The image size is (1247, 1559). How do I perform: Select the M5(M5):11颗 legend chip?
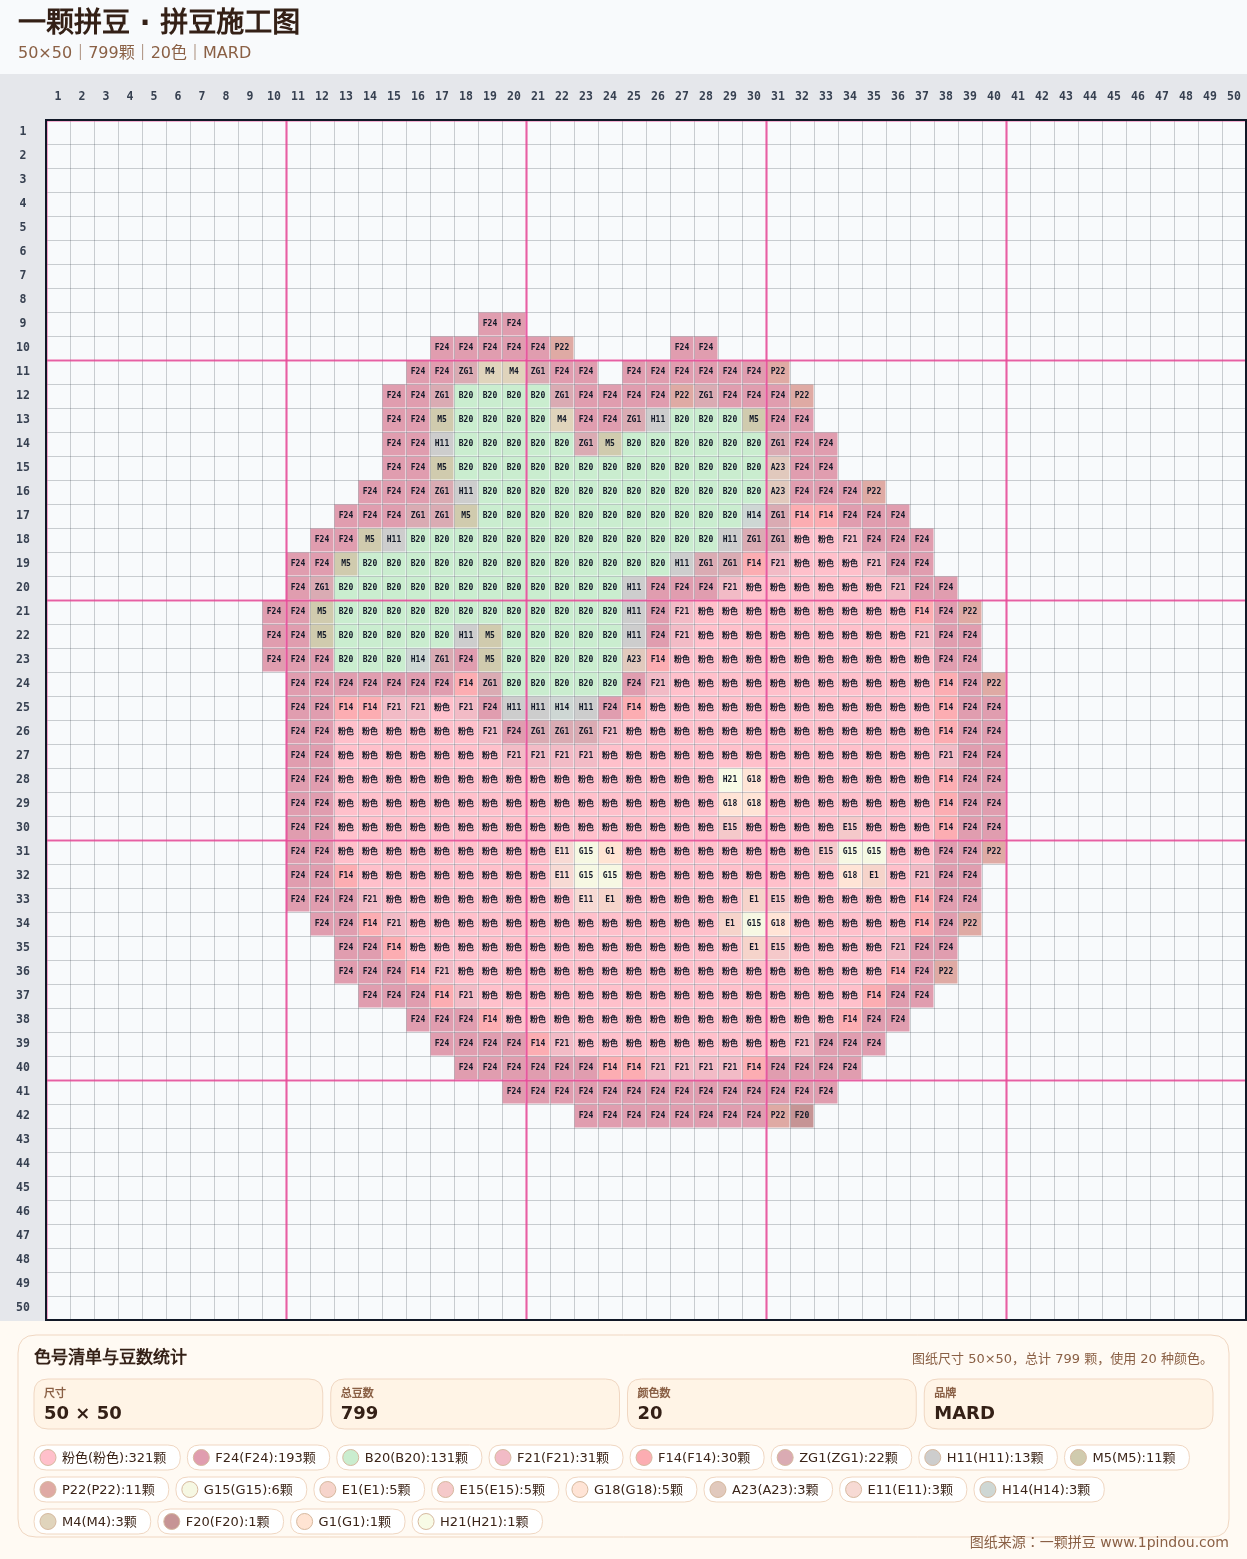[x=1127, y=1457]
